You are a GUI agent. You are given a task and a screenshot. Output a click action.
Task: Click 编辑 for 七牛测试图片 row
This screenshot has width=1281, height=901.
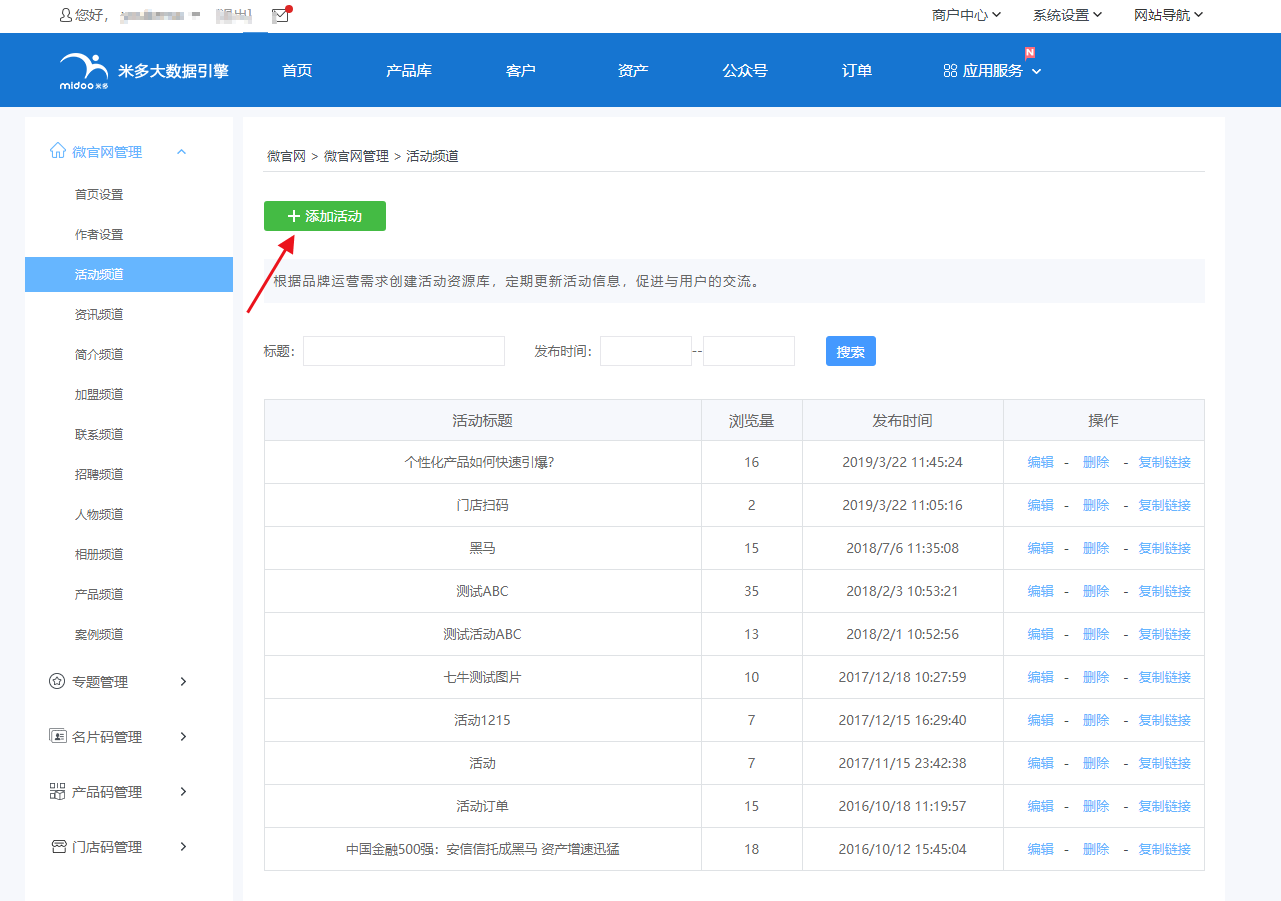pyautogui.click(x=1041, y=677)
